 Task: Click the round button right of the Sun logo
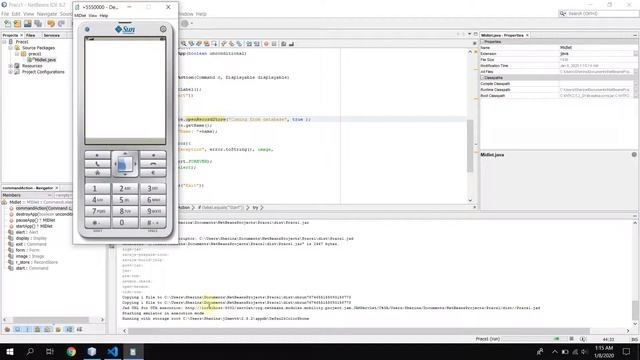163,29
